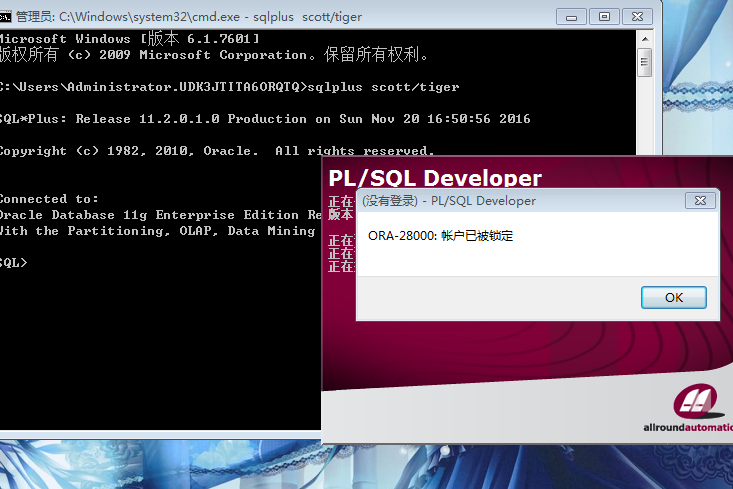Close the cmd.exe sqlplus window
Screen dimensions: 733x489
click(637, 17)
